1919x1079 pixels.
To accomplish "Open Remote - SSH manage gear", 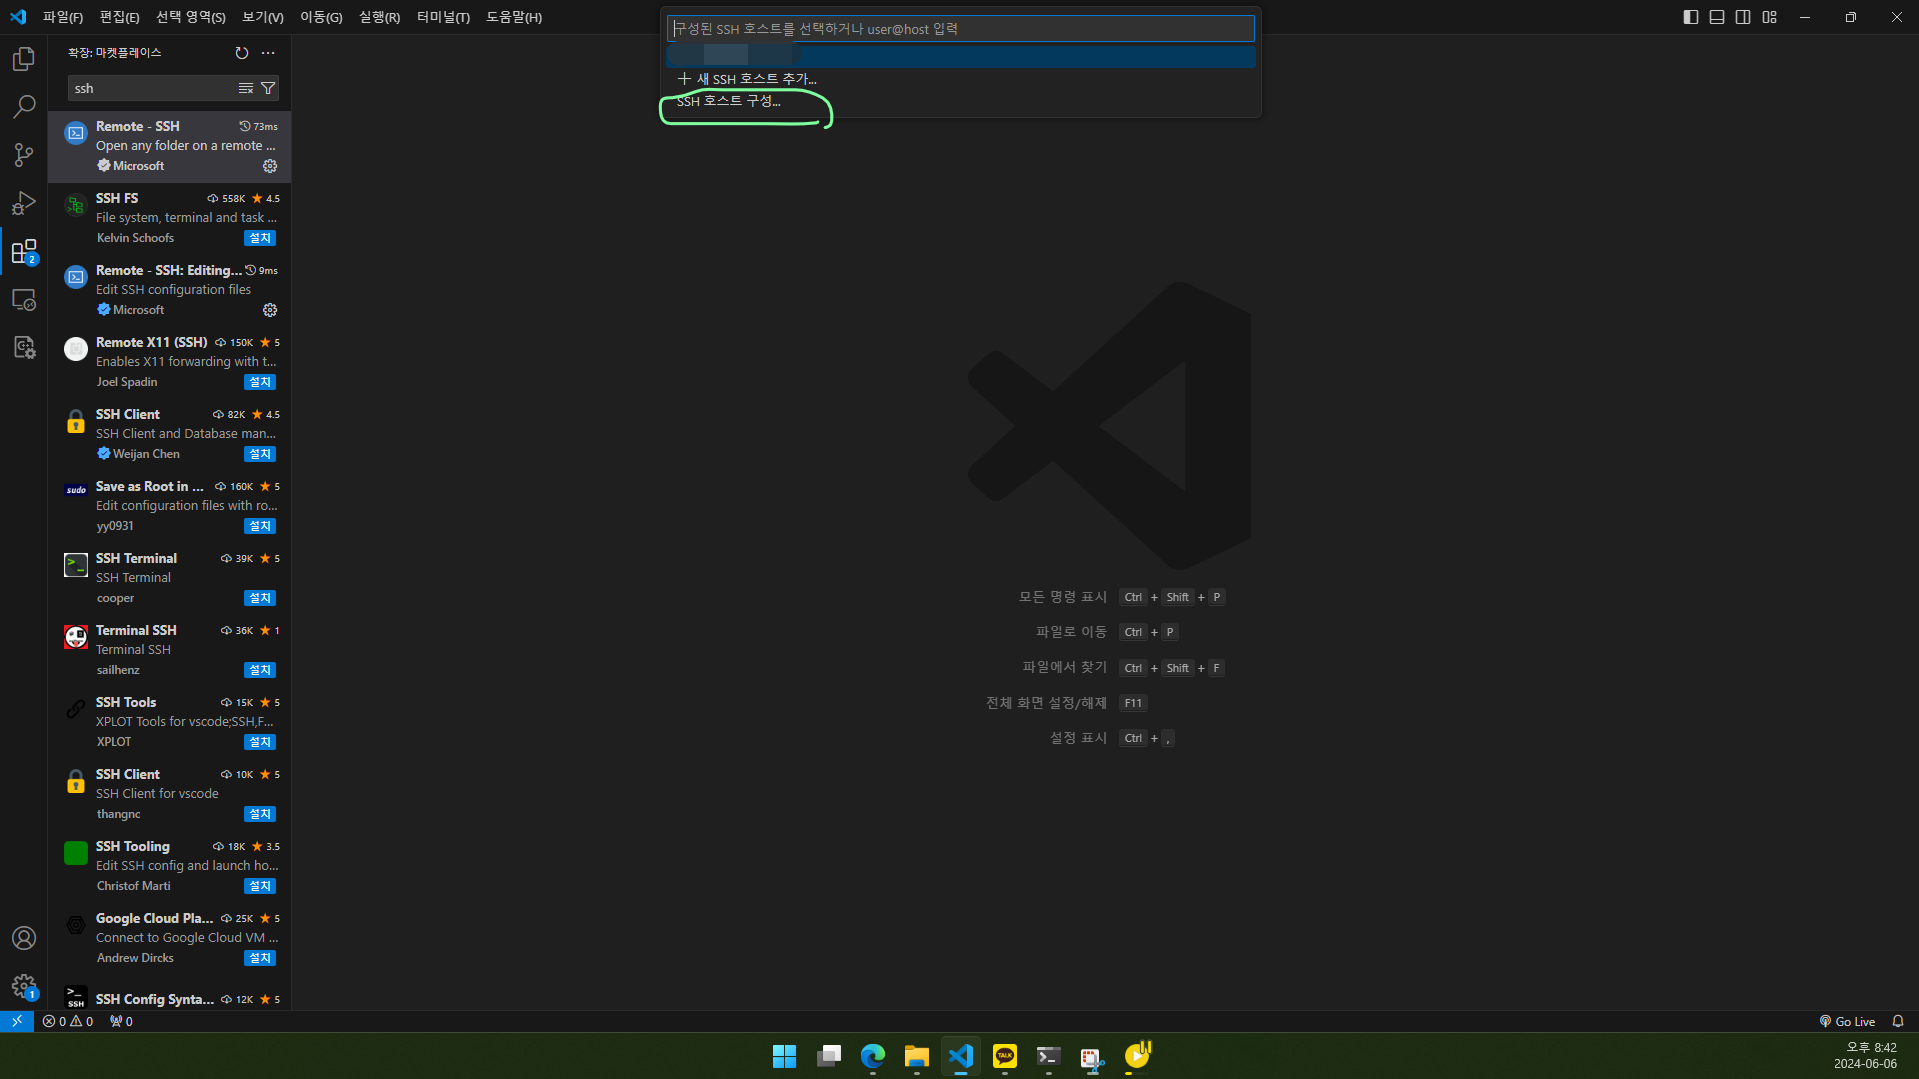I will tap(270, 166).
